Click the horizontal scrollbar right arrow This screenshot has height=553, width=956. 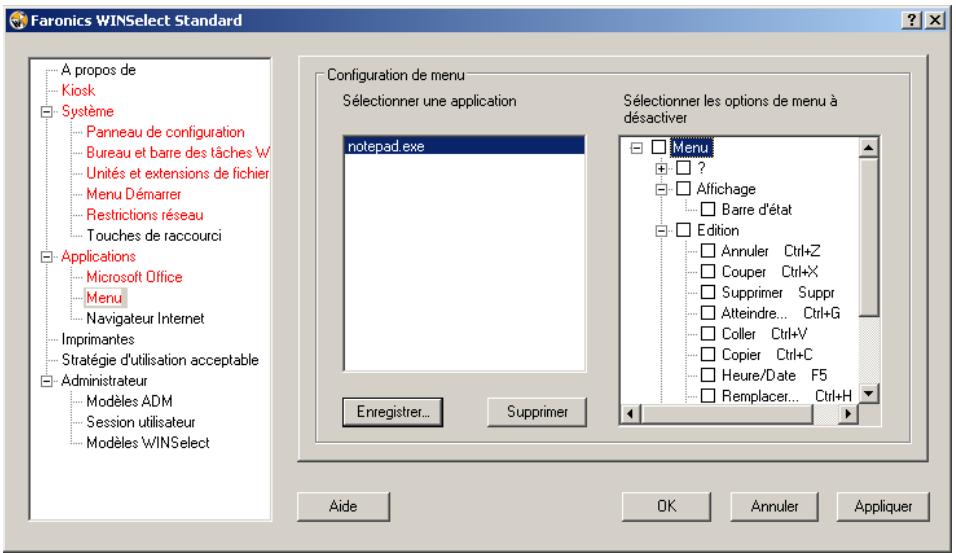pyautogui.click(x=847, y=414)
